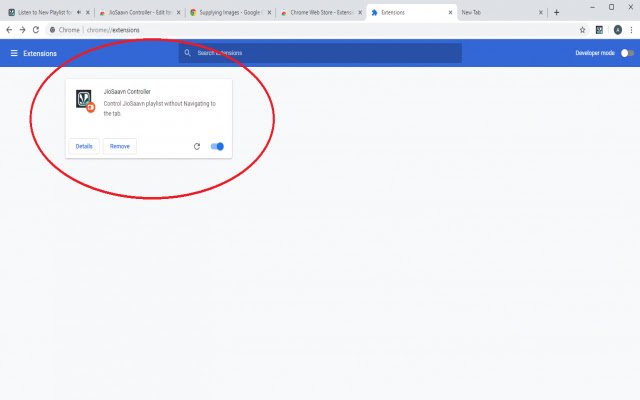Open JioSaavn Controller Details
The height and width of the screenshot is (400, 640).
pyautogui.click(x=84, y=146)
